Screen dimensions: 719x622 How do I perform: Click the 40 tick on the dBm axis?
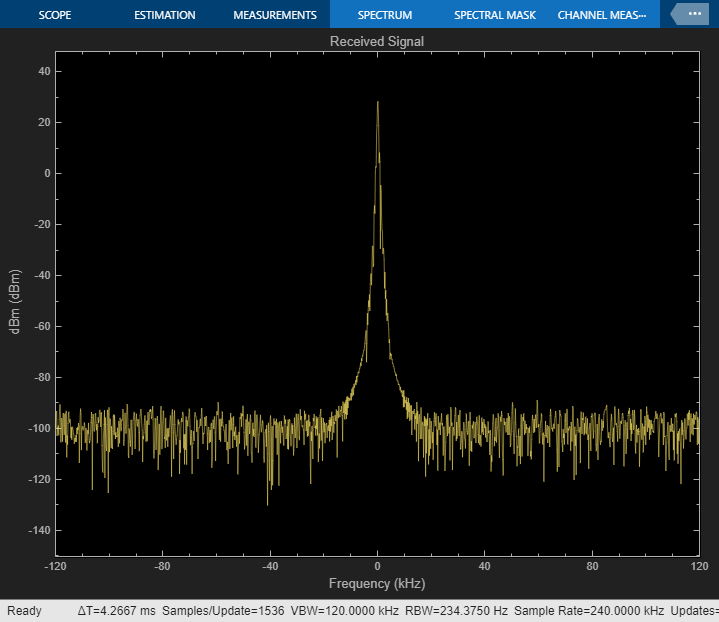click(x=45, y=71)
